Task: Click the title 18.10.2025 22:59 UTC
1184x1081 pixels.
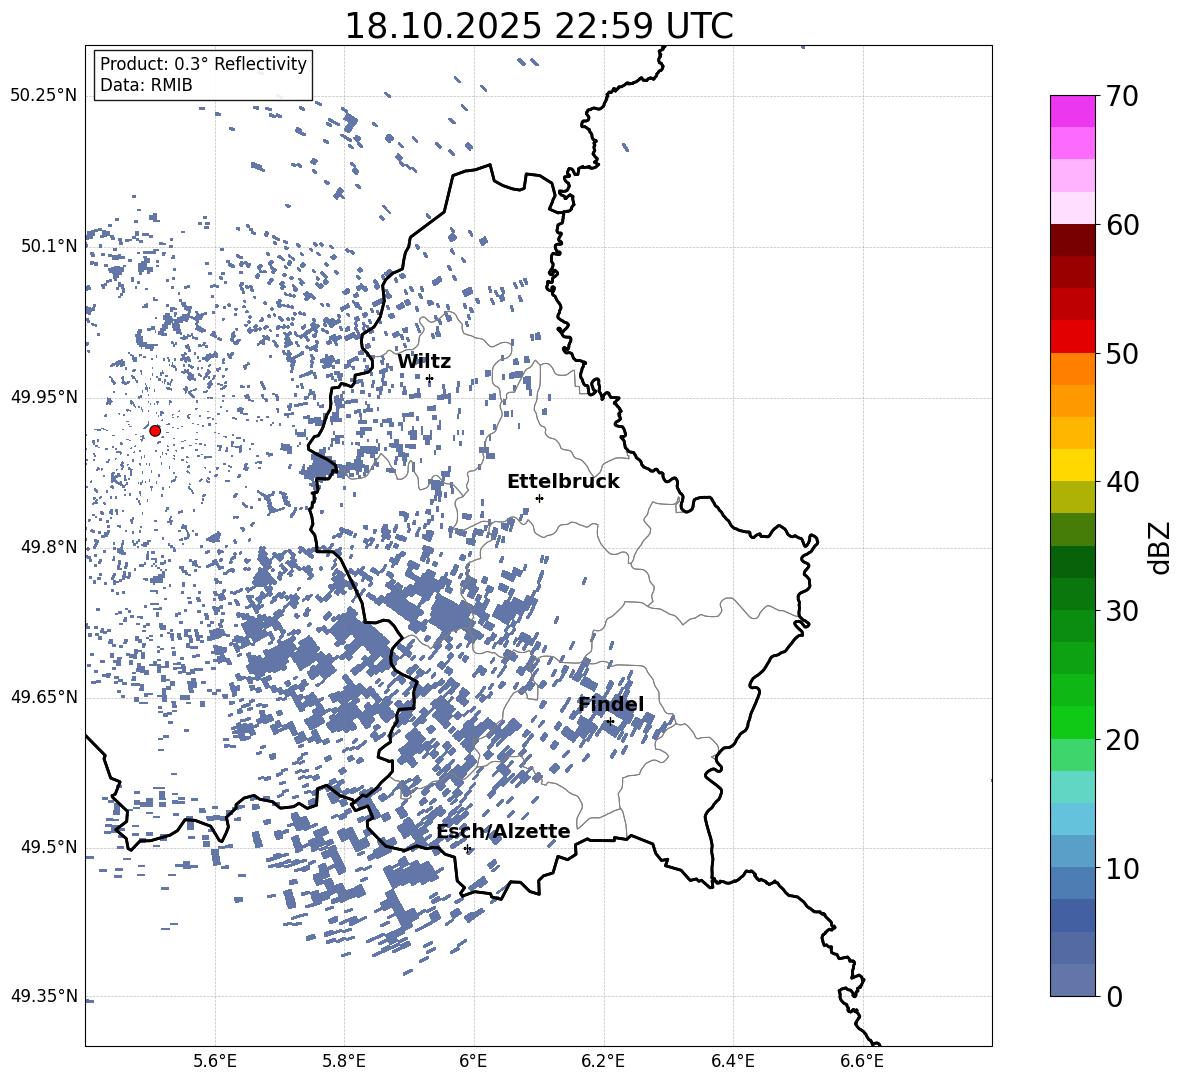Action: (x=539, y=26)
